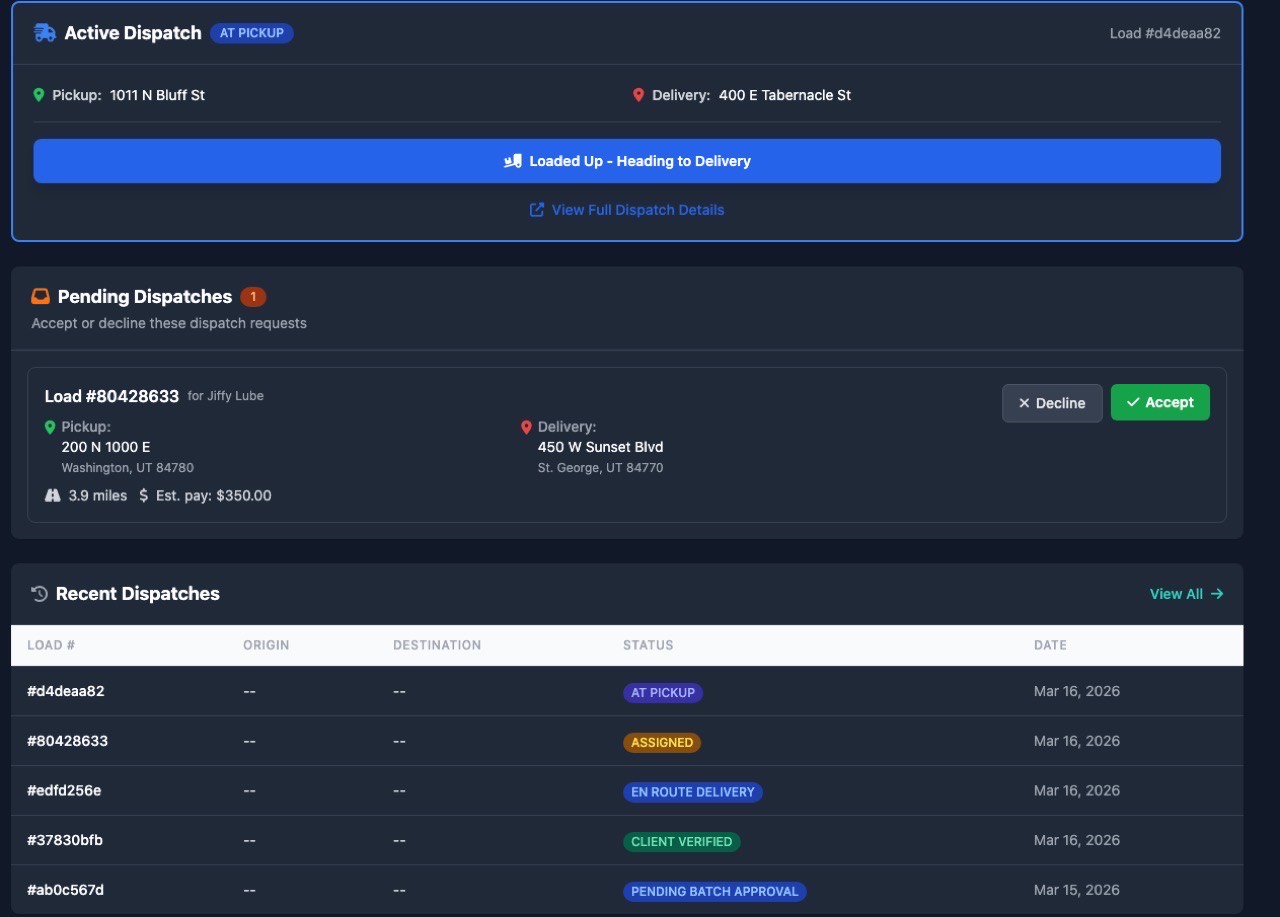
Task: Click the EN ROUTE DELIVERY status badge
Action: [x=693, y=792]
